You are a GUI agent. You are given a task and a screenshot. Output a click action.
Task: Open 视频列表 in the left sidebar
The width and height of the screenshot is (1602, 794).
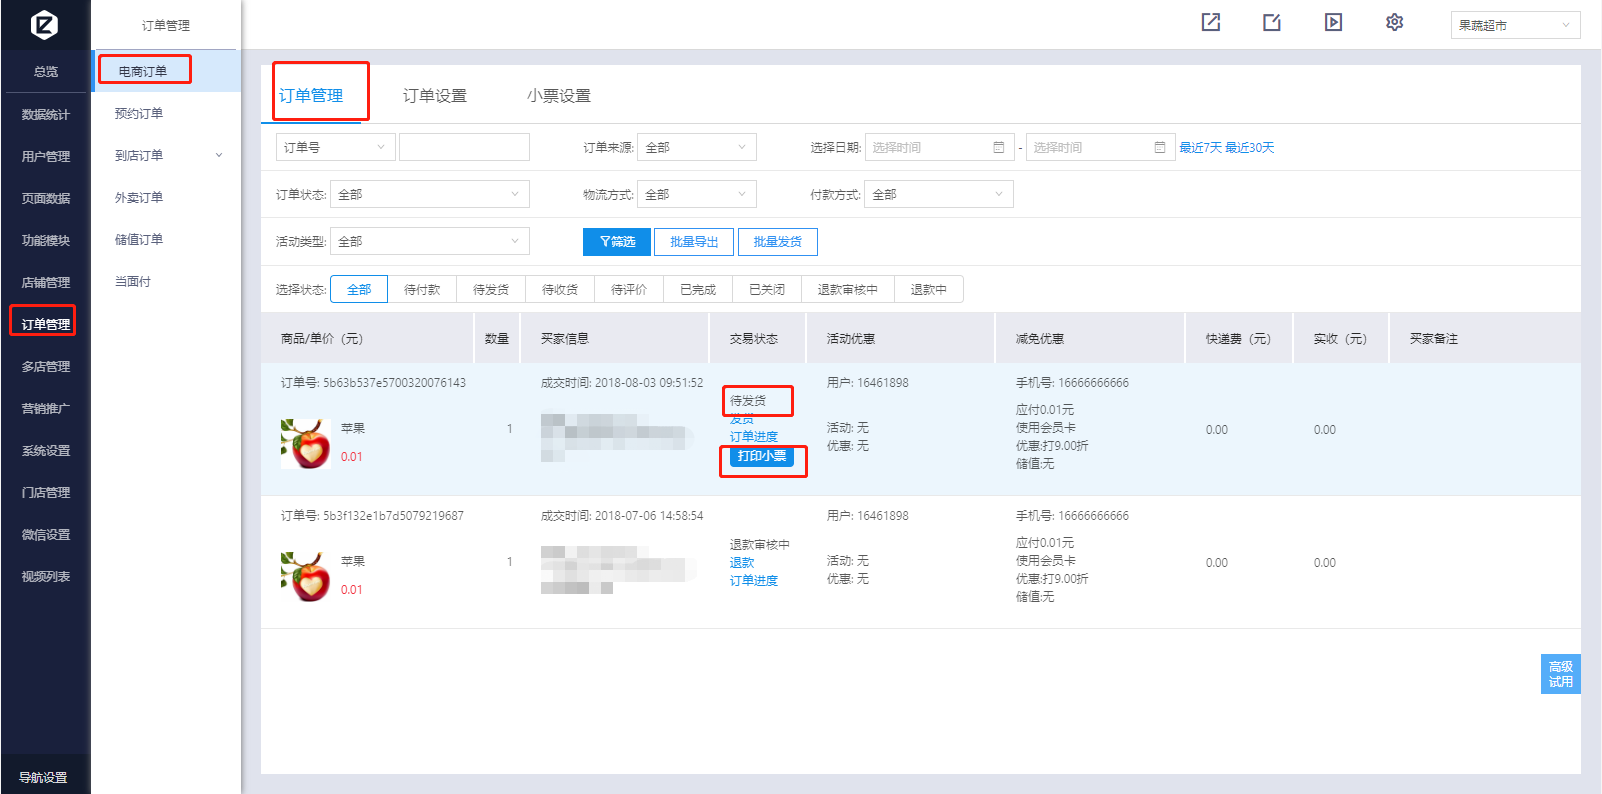pos(46,577)
